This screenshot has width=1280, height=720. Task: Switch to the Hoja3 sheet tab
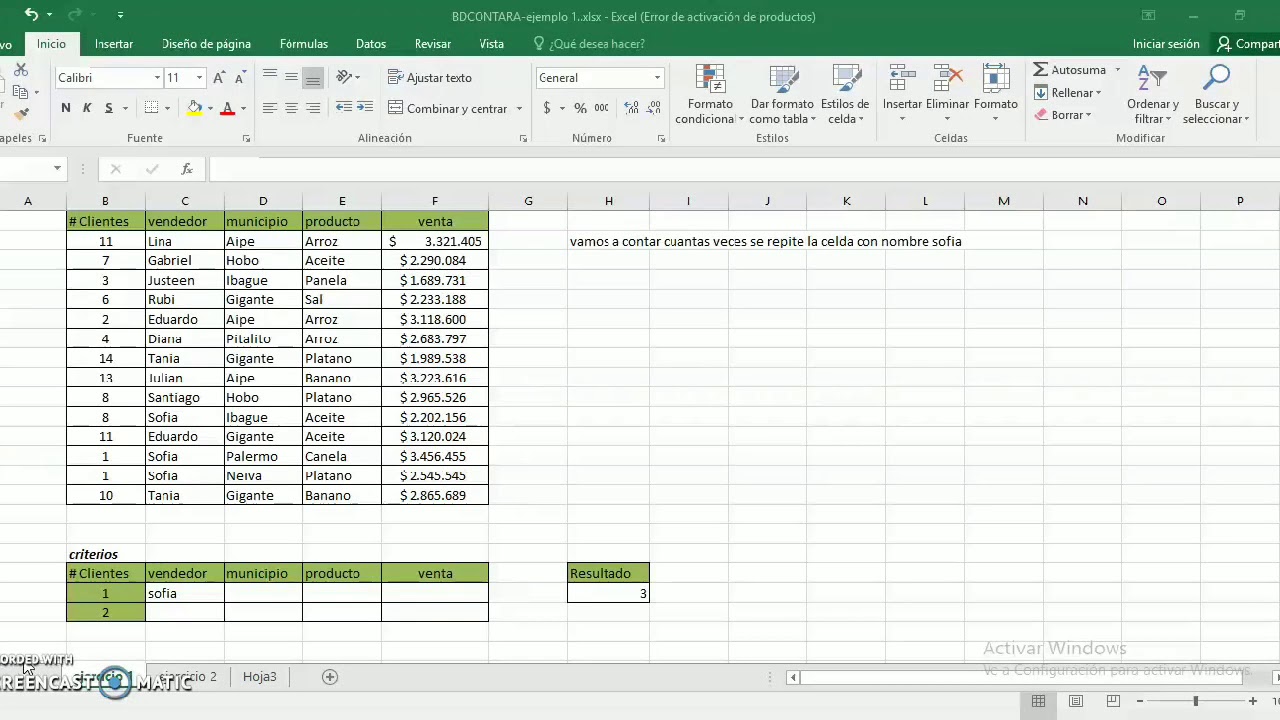260,677
